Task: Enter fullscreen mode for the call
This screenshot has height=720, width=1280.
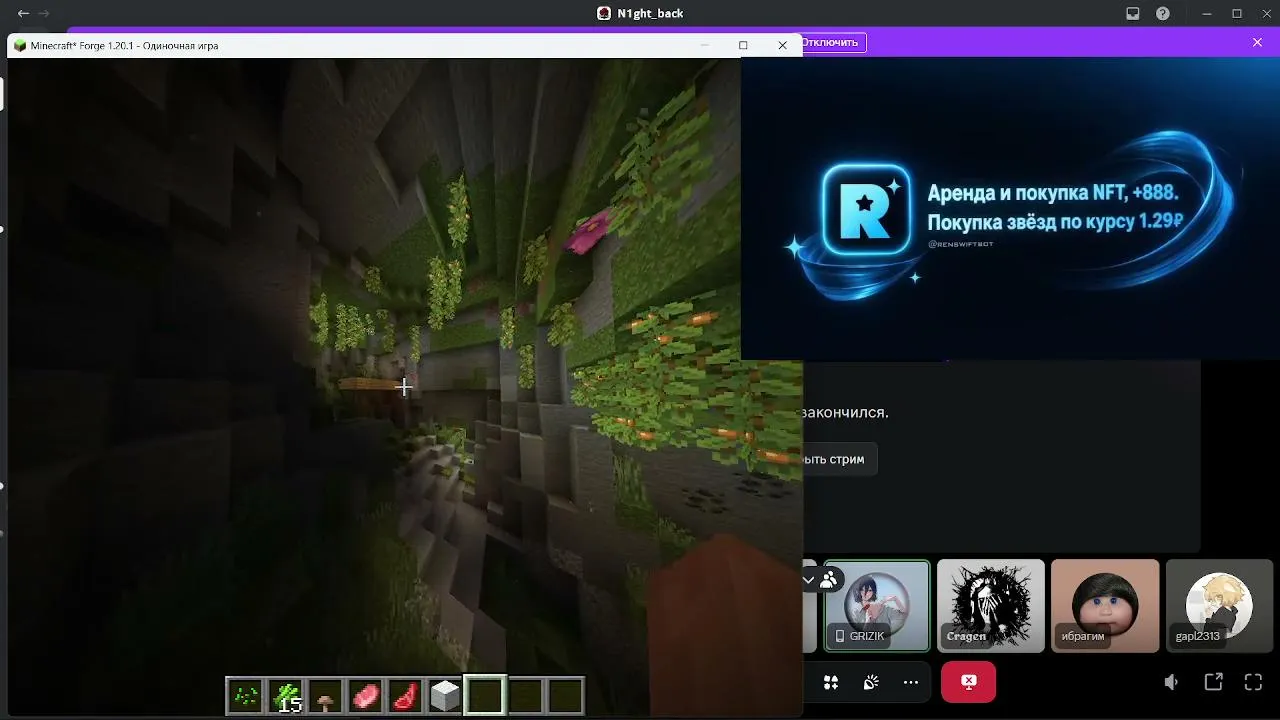Action: coord(1253,682)
